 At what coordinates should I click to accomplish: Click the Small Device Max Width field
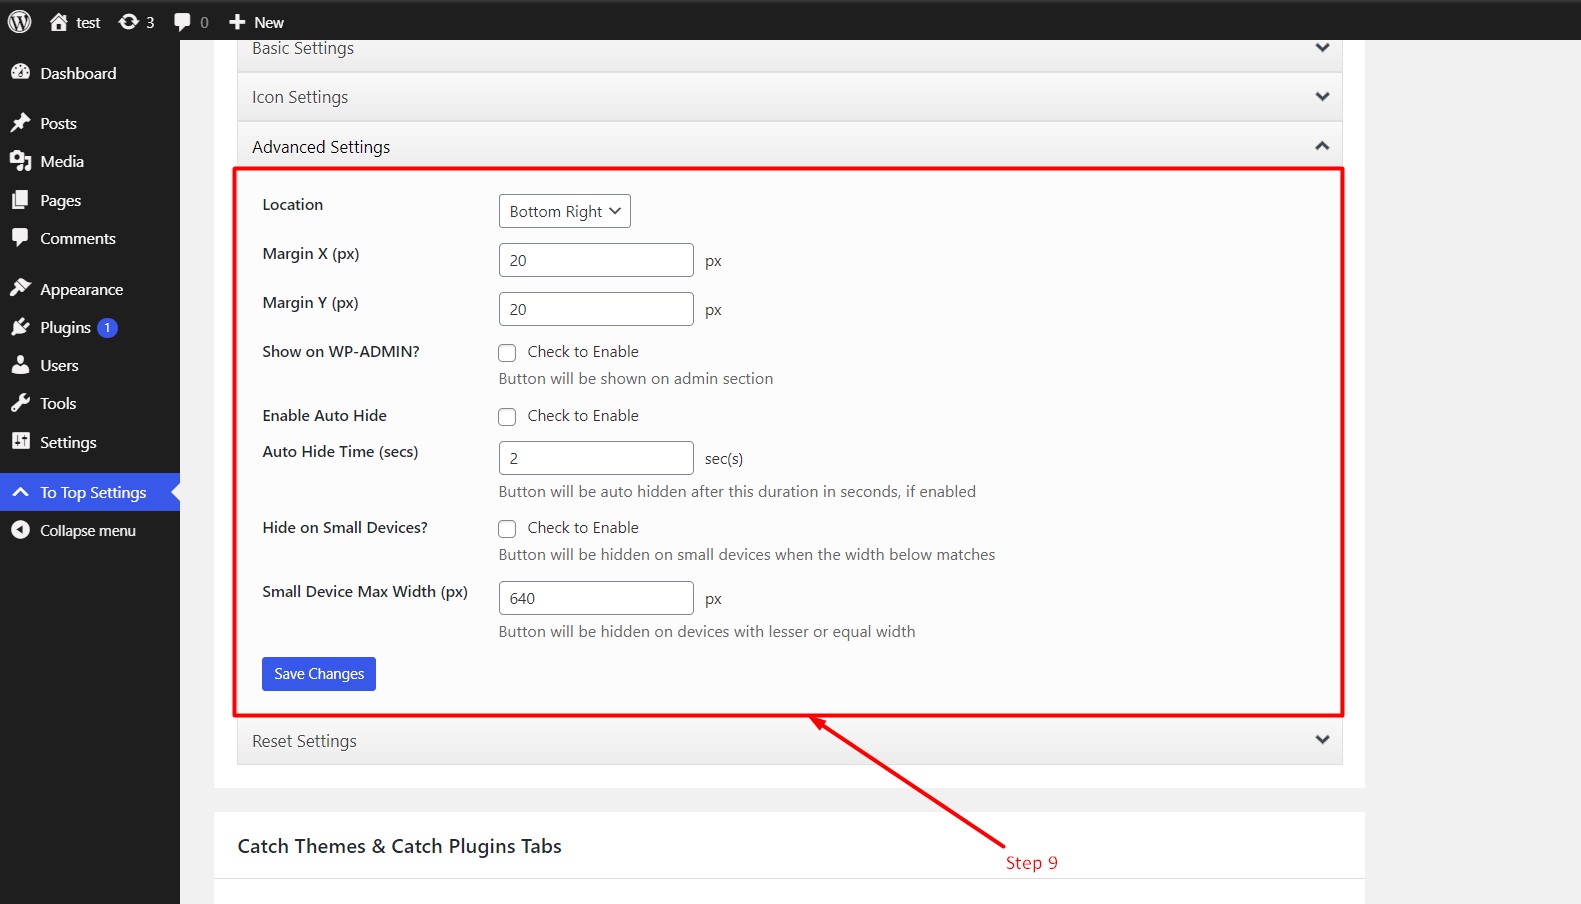click(596, 598)
